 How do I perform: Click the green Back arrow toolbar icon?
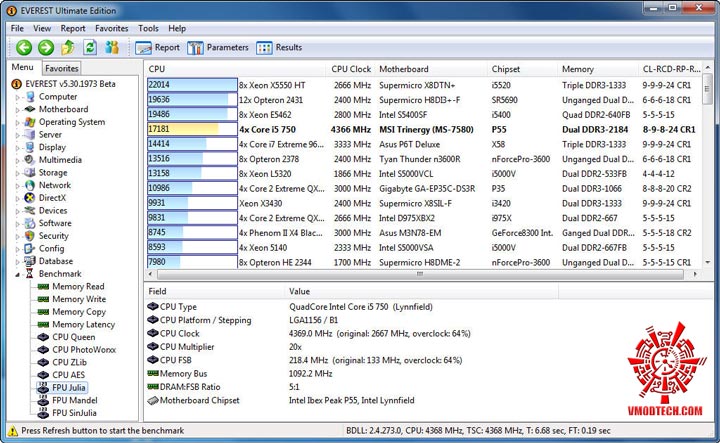coord(24,47)
